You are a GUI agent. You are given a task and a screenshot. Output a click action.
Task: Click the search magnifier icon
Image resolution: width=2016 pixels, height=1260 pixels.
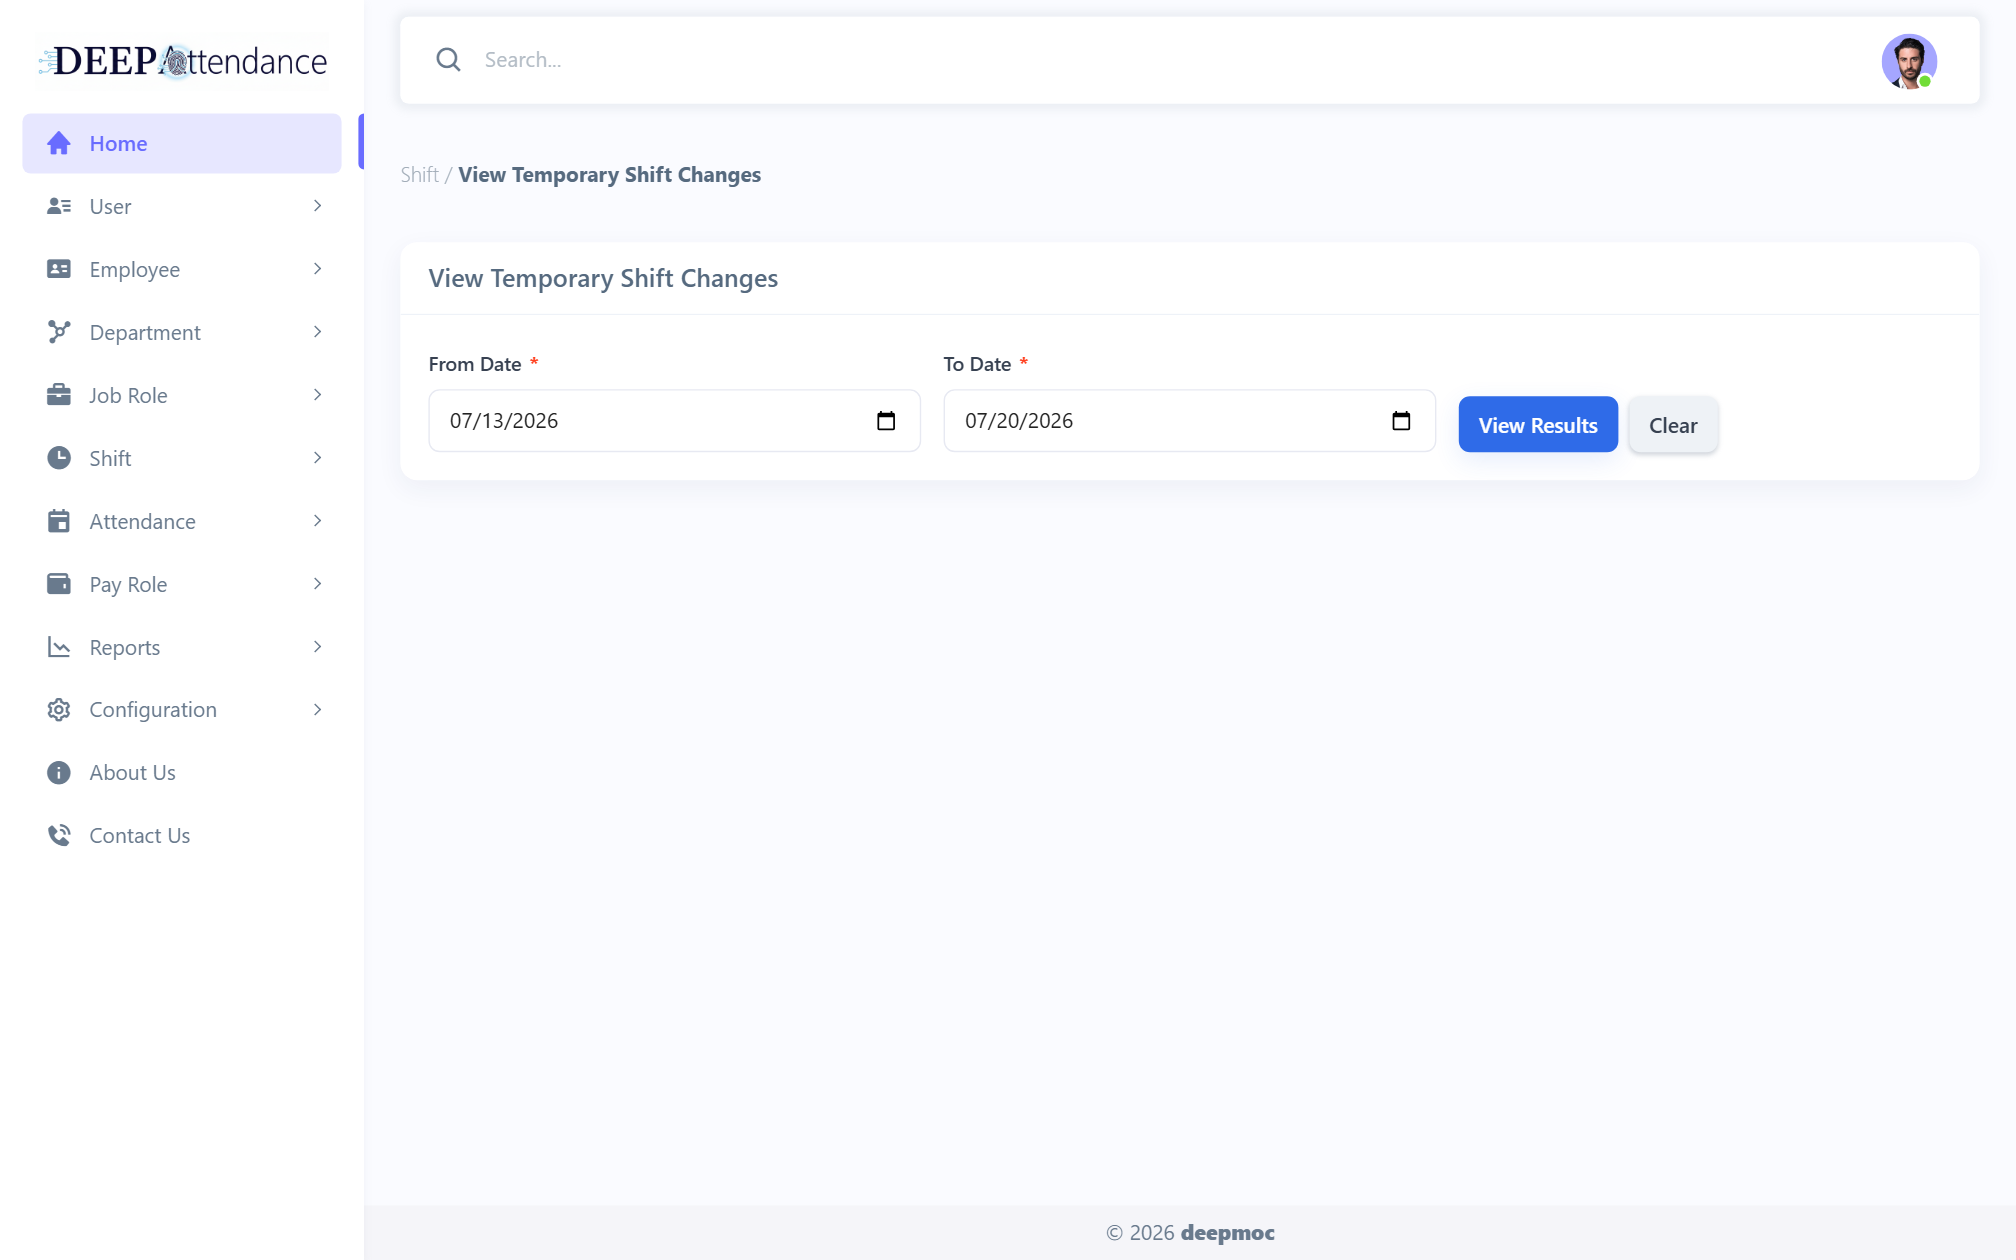pyautogui.click(x=448, y=60)
